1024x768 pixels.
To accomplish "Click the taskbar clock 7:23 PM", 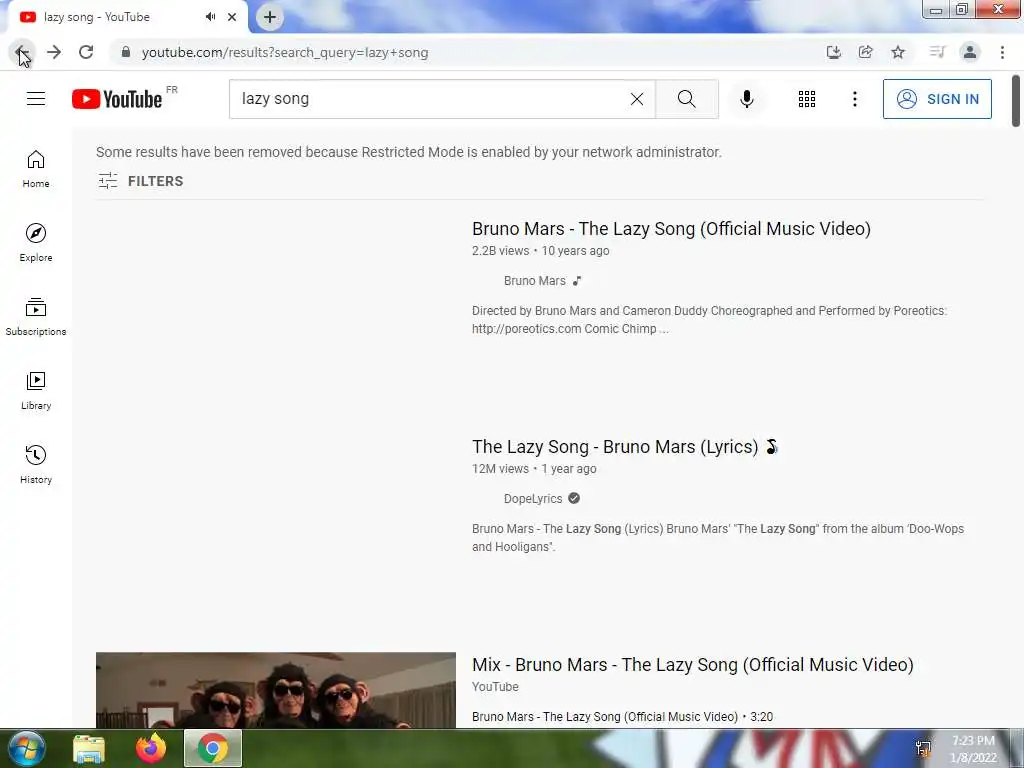I will click(973, 741).
